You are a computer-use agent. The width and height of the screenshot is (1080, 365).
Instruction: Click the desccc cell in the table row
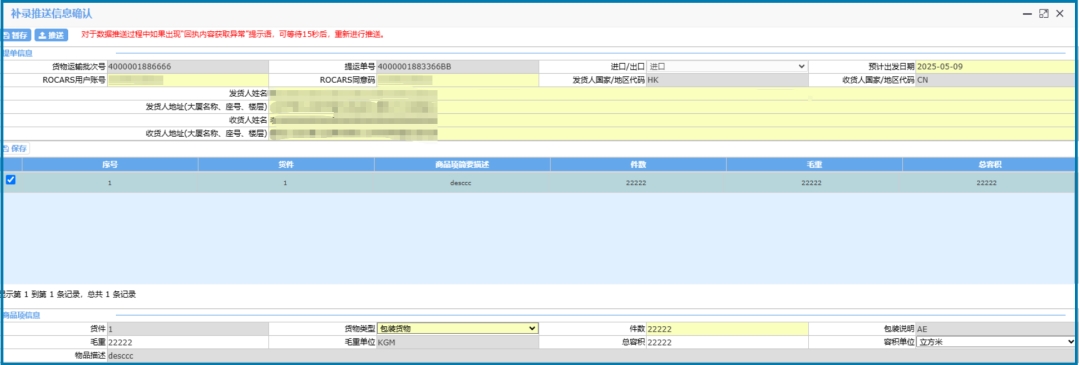[x=462, y=182]
